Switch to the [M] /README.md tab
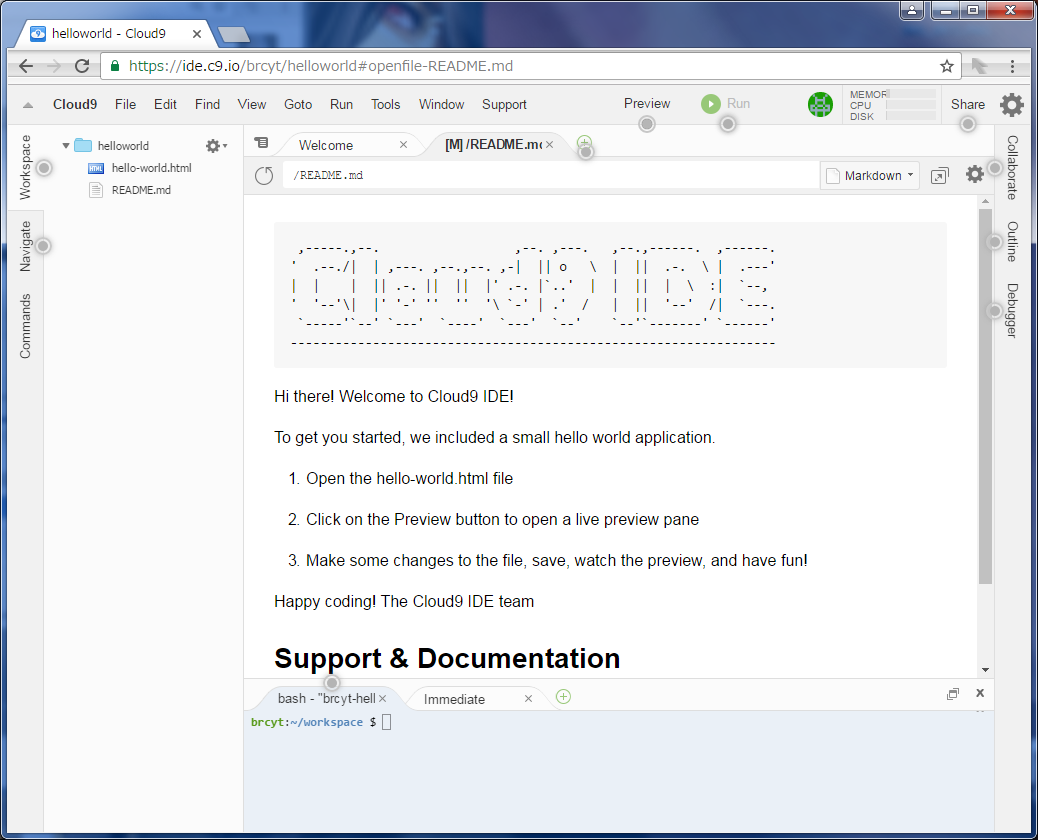1038x840 pixels. click(493, 144)
